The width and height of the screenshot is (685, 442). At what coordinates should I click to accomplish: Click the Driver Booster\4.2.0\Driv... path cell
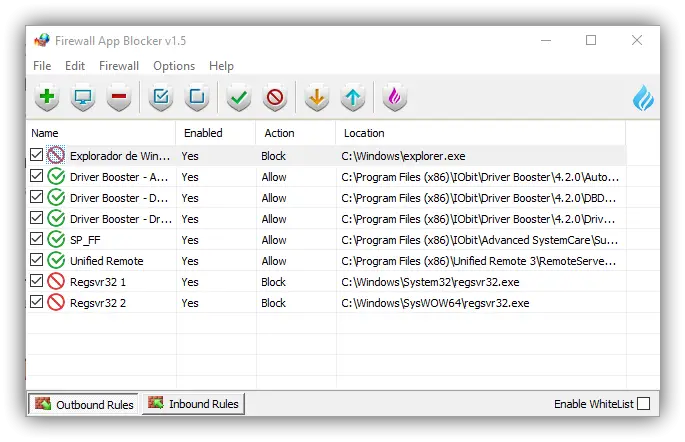478,219
